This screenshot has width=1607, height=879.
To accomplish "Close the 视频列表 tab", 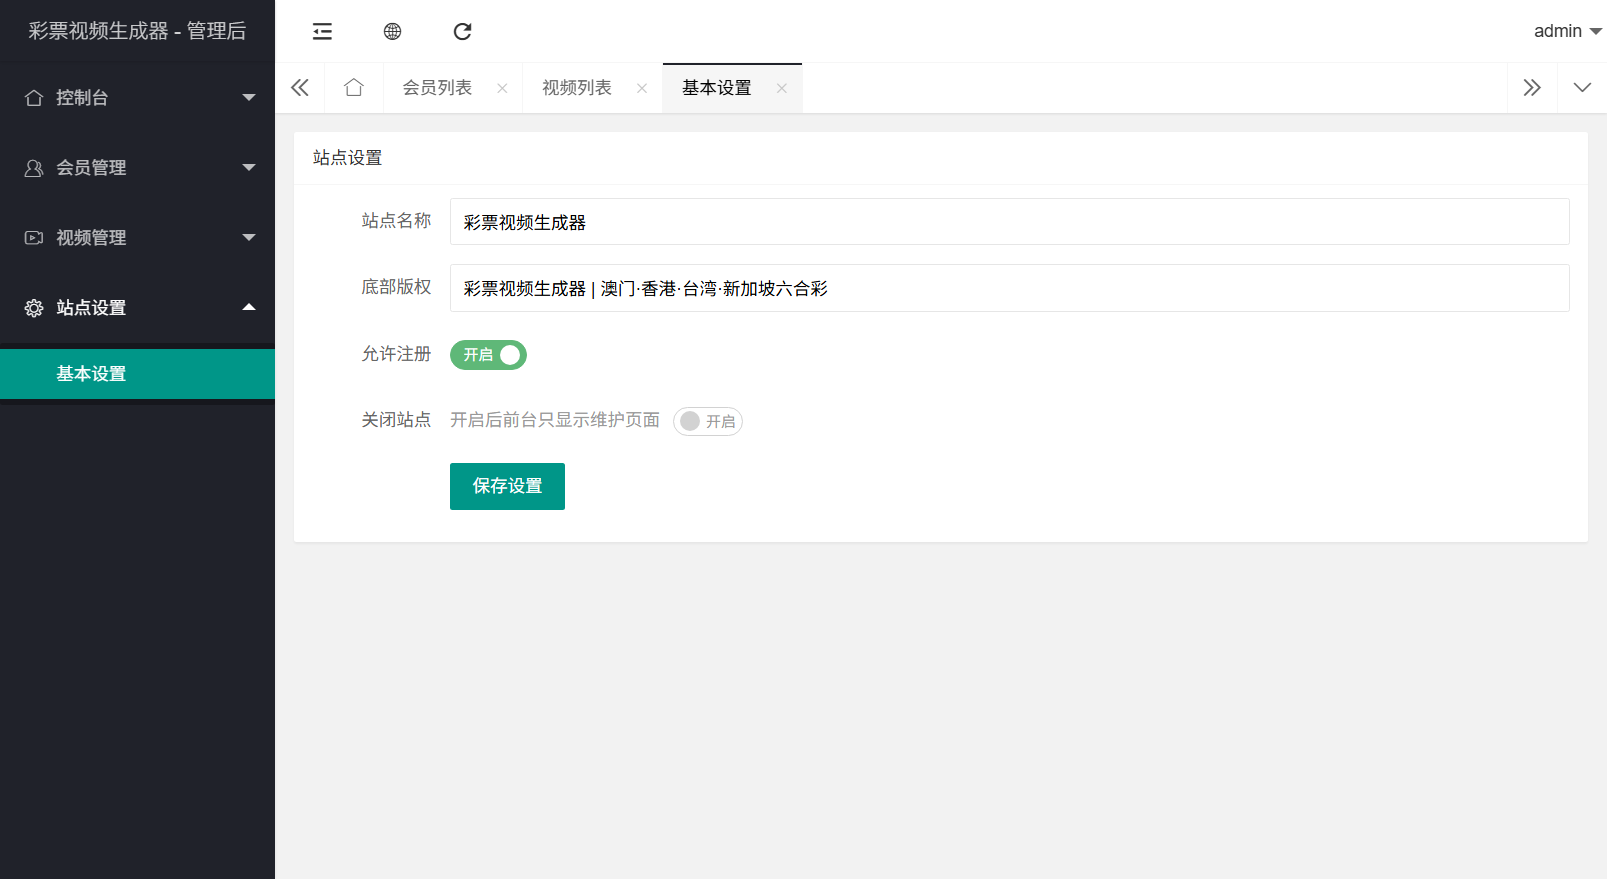I will [642, 88].
